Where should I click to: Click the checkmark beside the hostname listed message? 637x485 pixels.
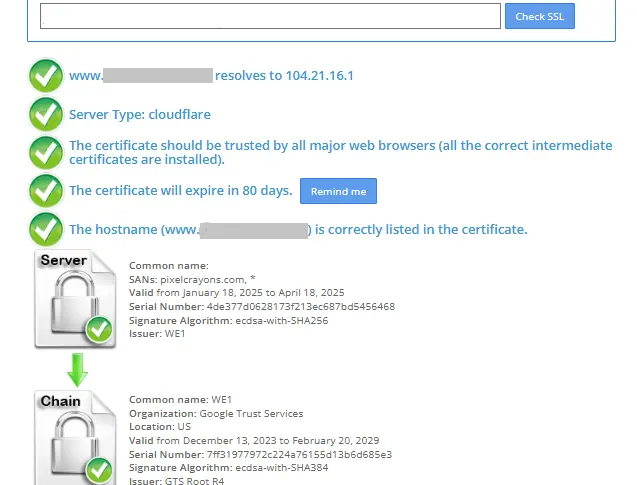tap(46, 229)
